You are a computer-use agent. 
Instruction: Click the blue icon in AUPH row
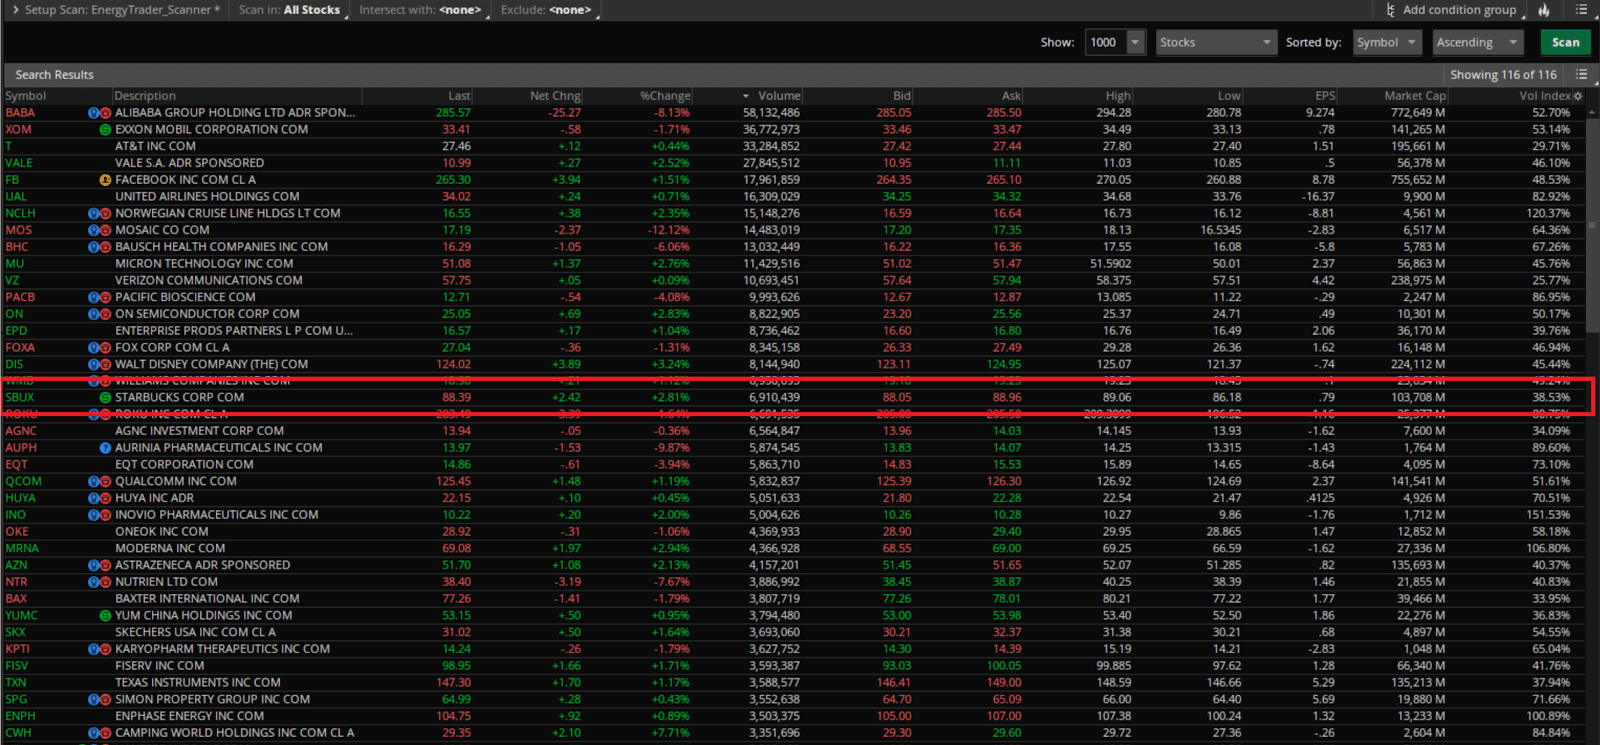(x=105, y=448)
